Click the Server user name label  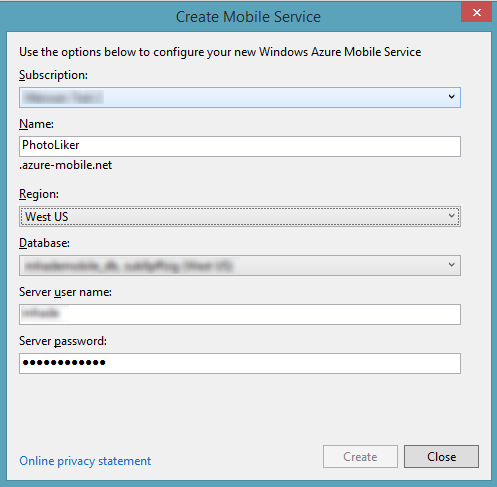tap(65, 292)
